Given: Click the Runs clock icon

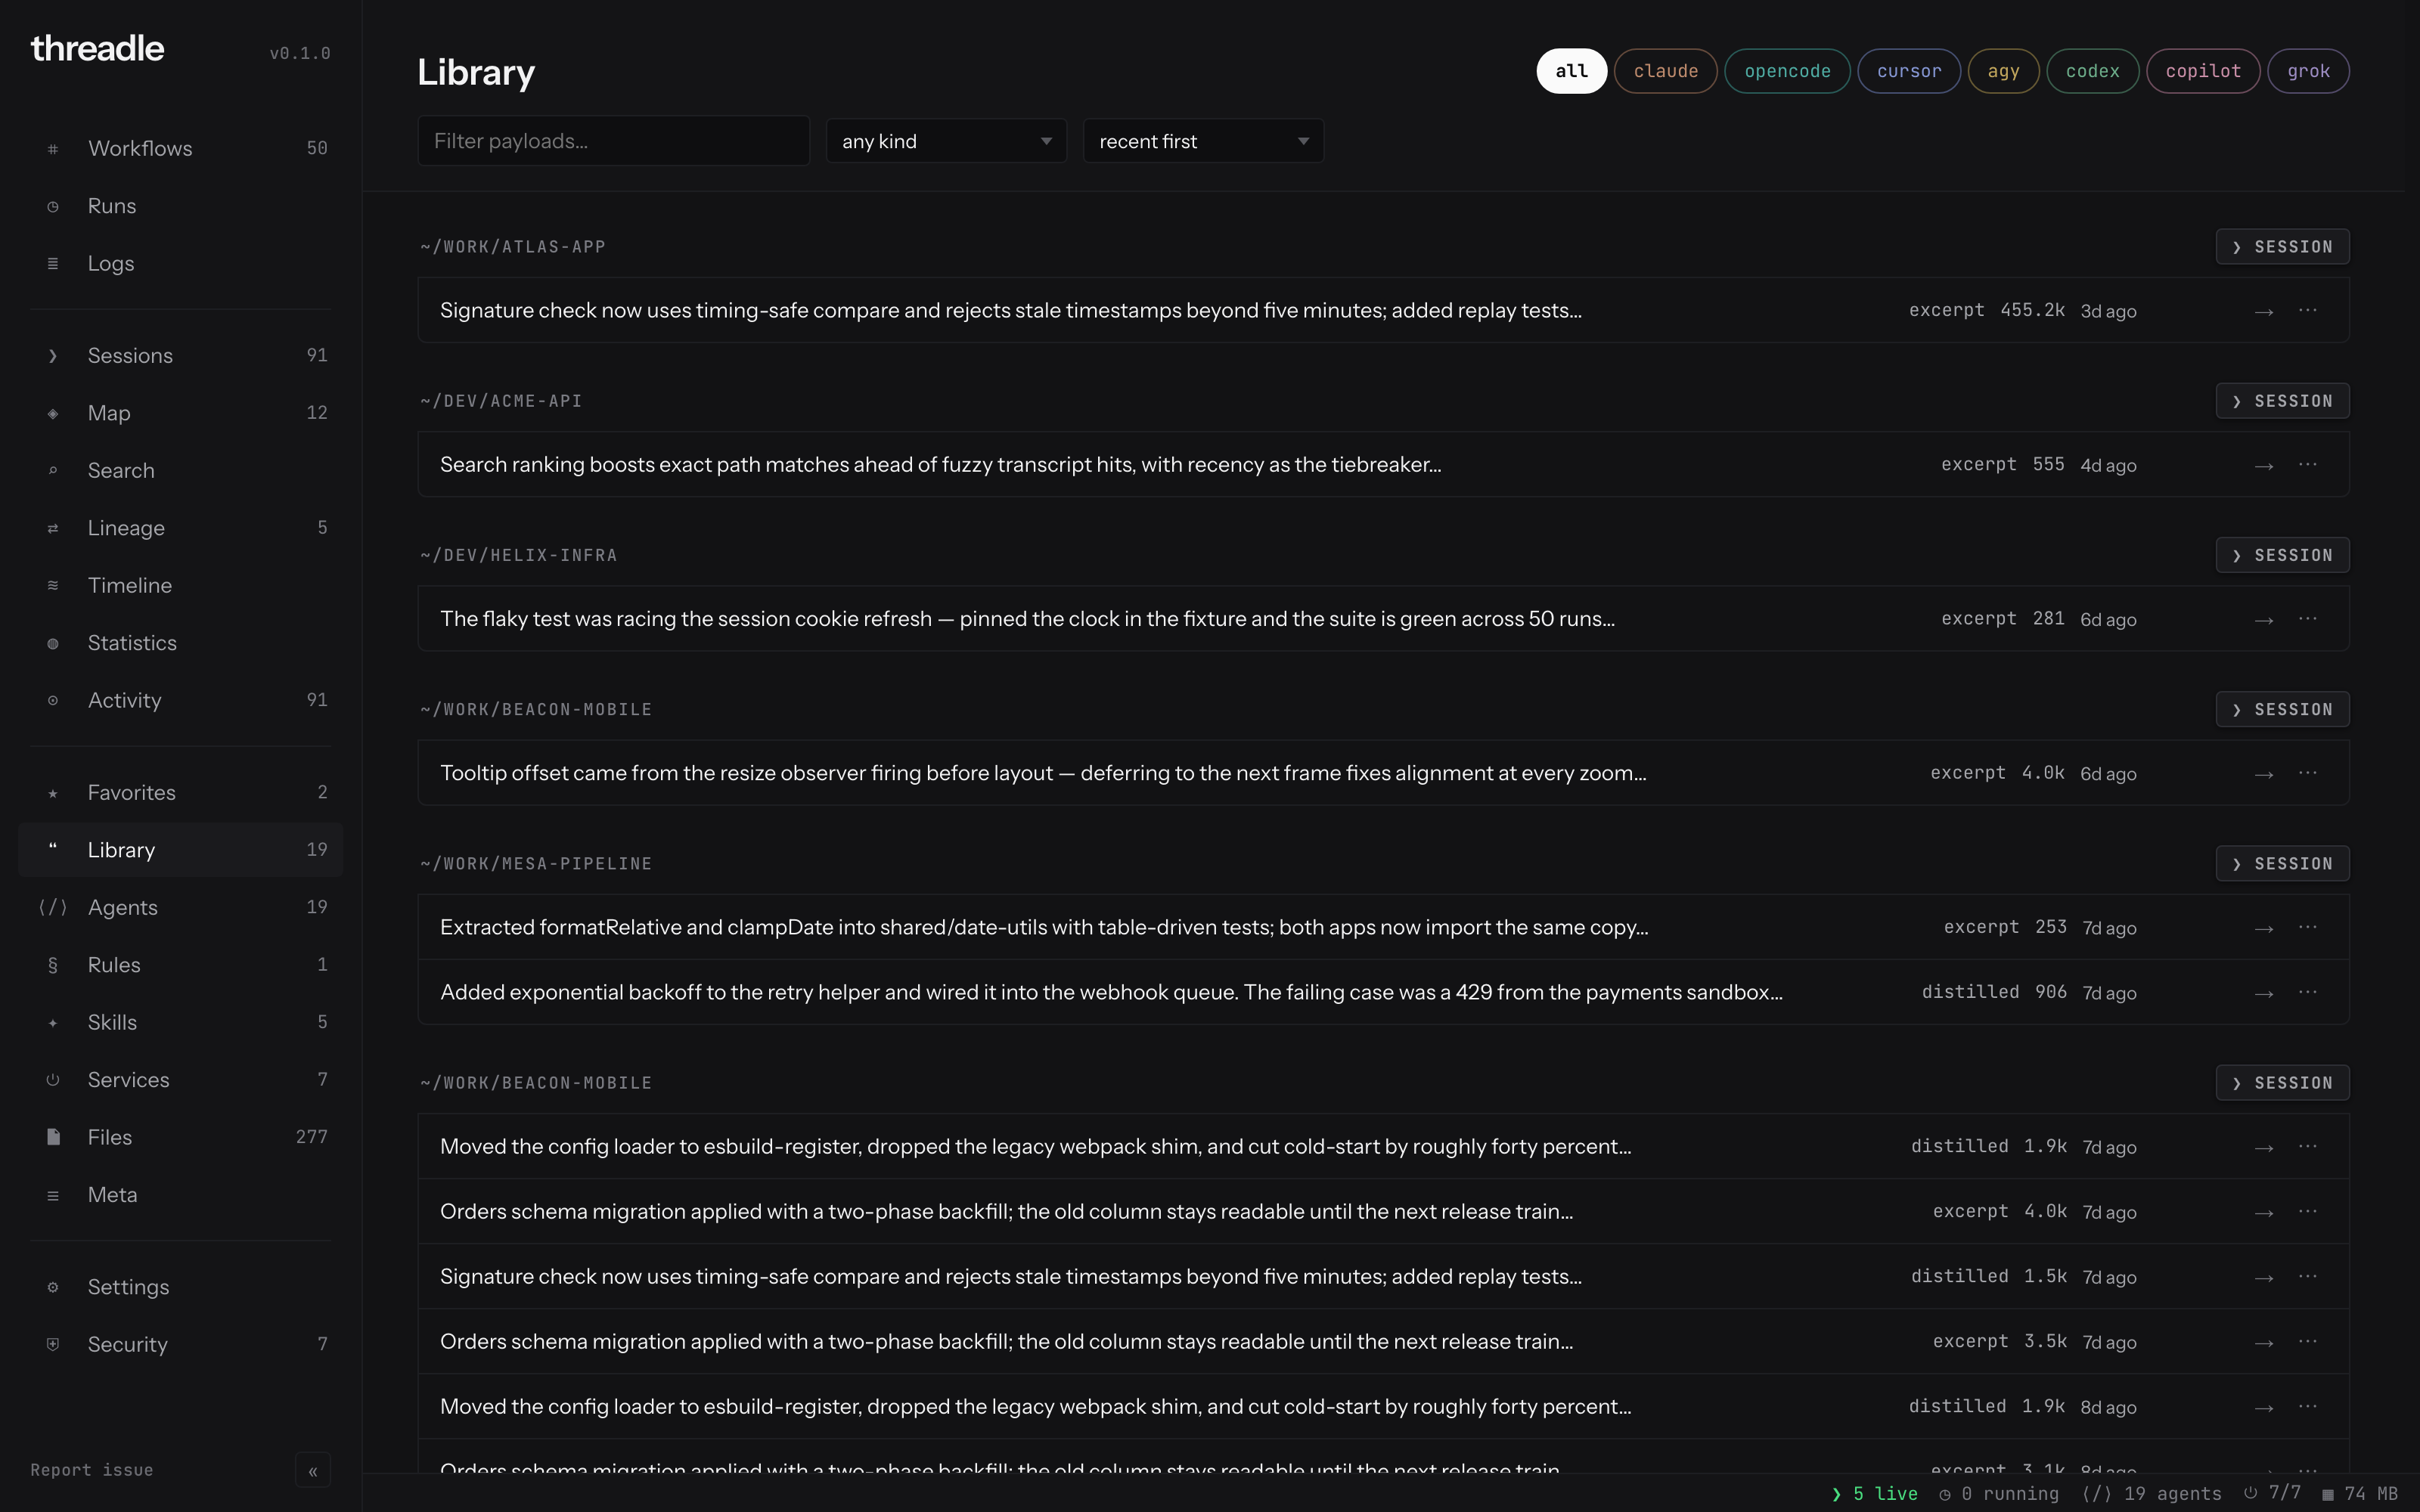Looking at the screenshot, I should [x=53, y=207].
